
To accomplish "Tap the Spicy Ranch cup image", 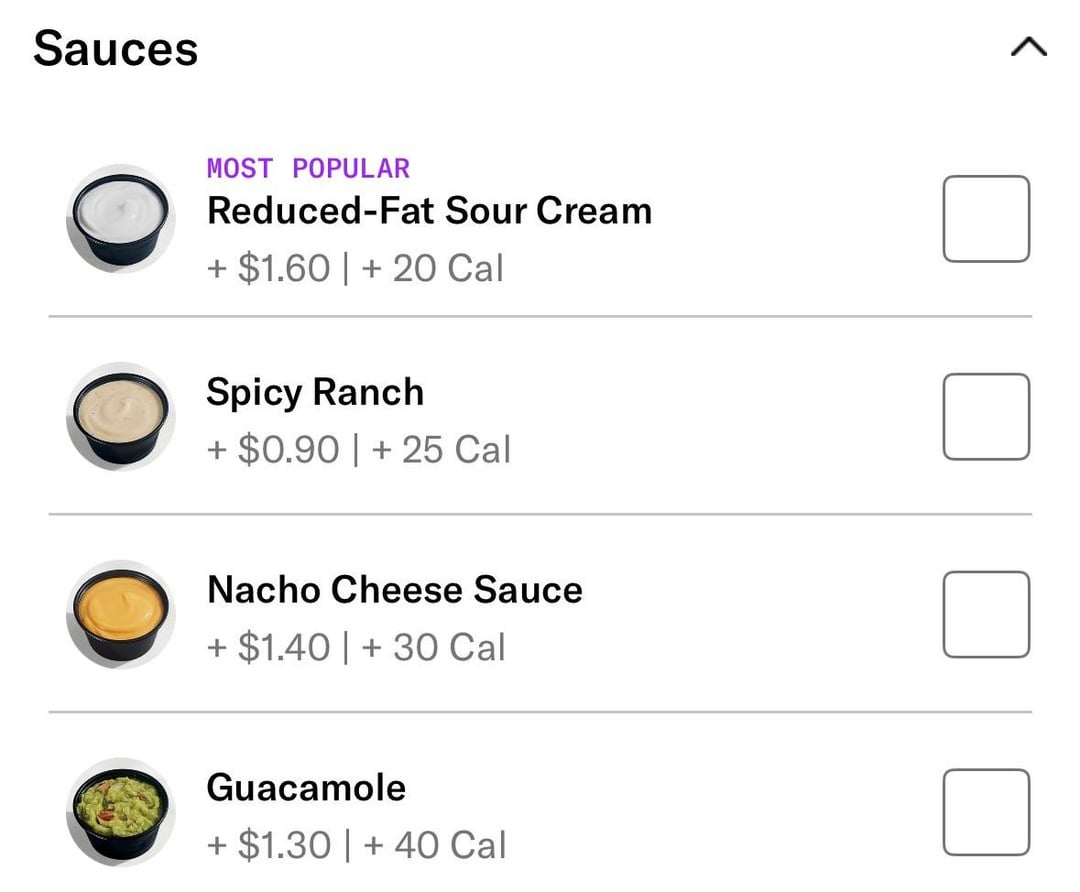I will (x=121, y=416).
